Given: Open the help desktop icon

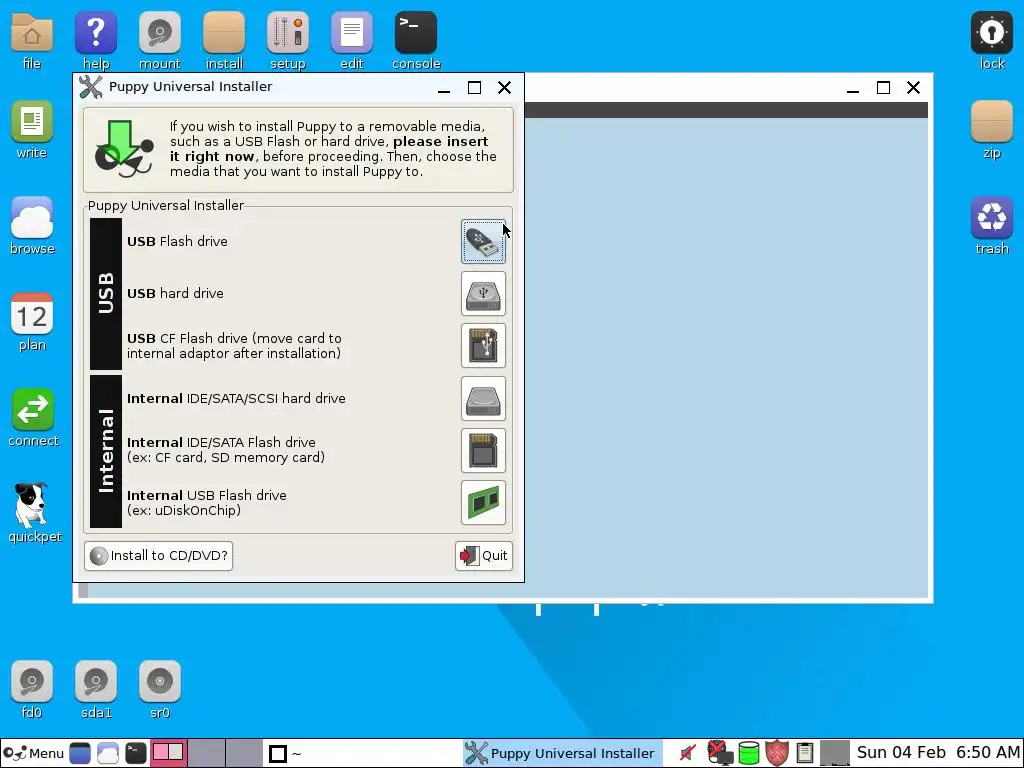Looking at the screenshot, I should tap(96, 40).
